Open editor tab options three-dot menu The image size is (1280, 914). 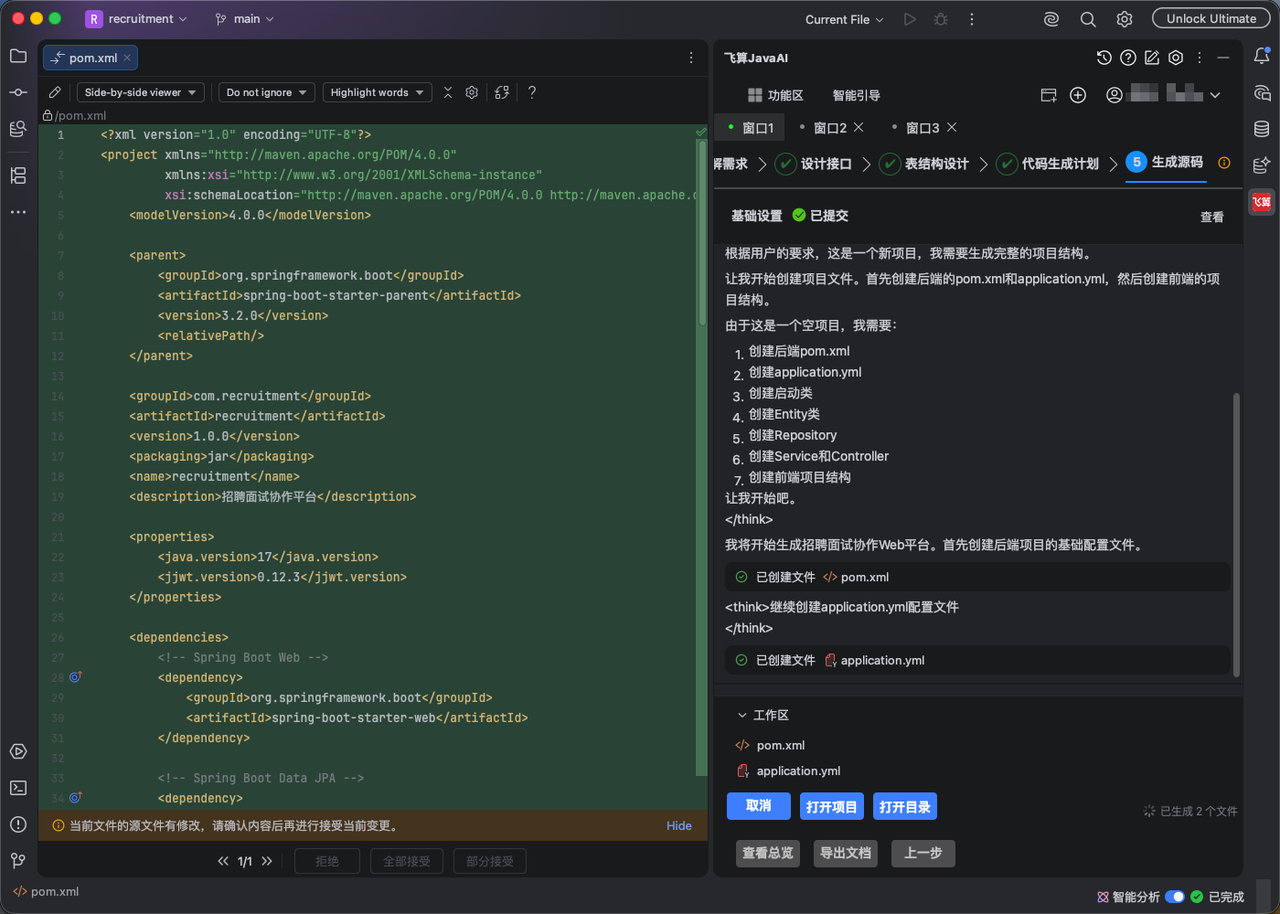pyautogui.click(x=691, y=58)
